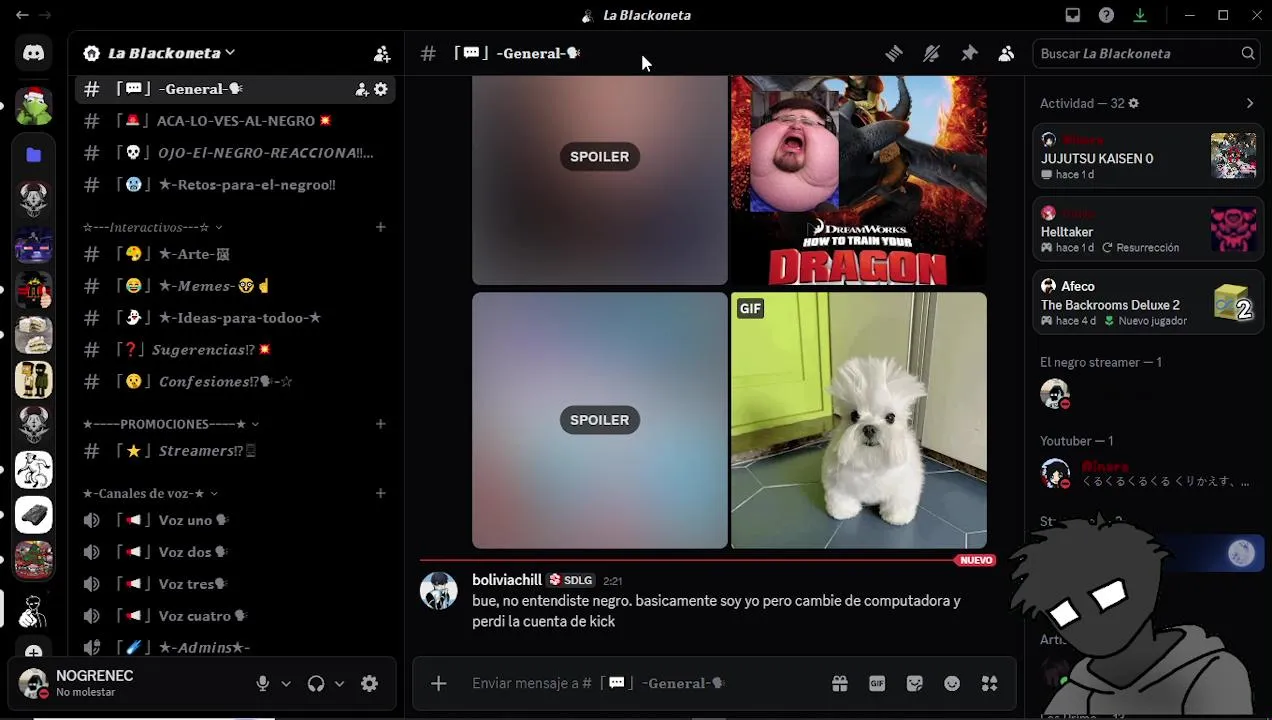Click invite people icon beside server name

pyautogui.click(x=382, y=54)
